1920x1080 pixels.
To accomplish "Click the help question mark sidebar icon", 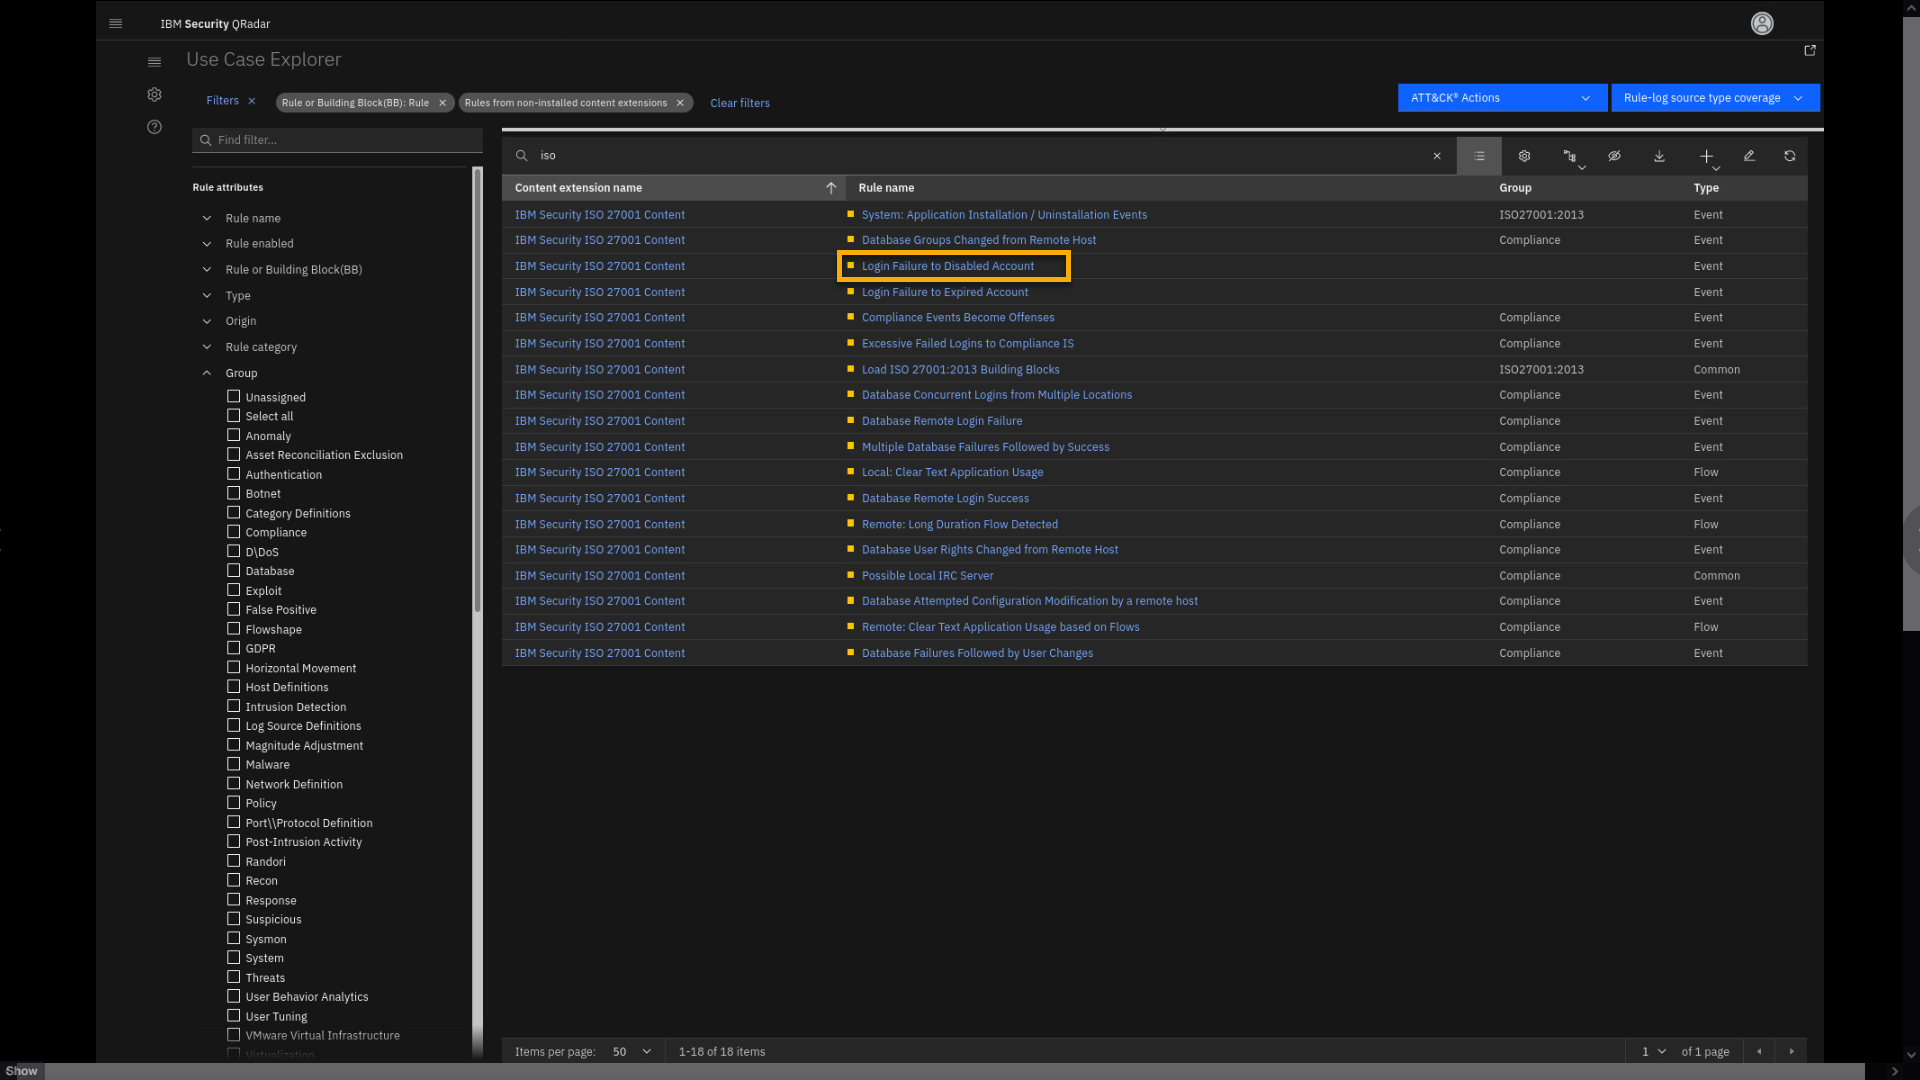I will (x=154, y=127).
